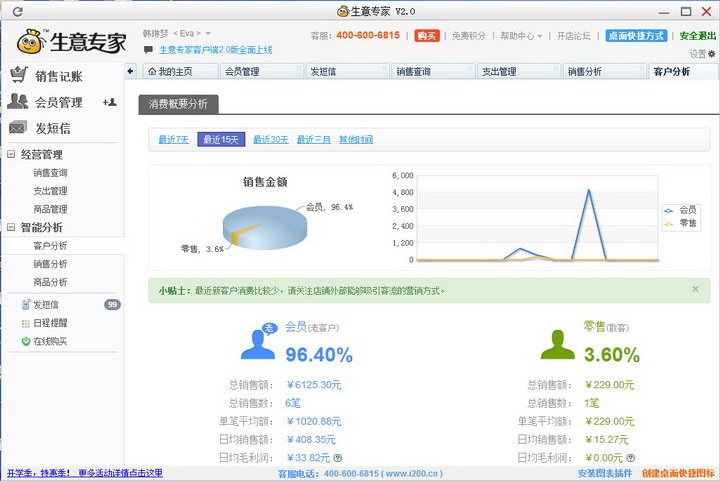Click the green 零售 person icon

tap(557, 343)
